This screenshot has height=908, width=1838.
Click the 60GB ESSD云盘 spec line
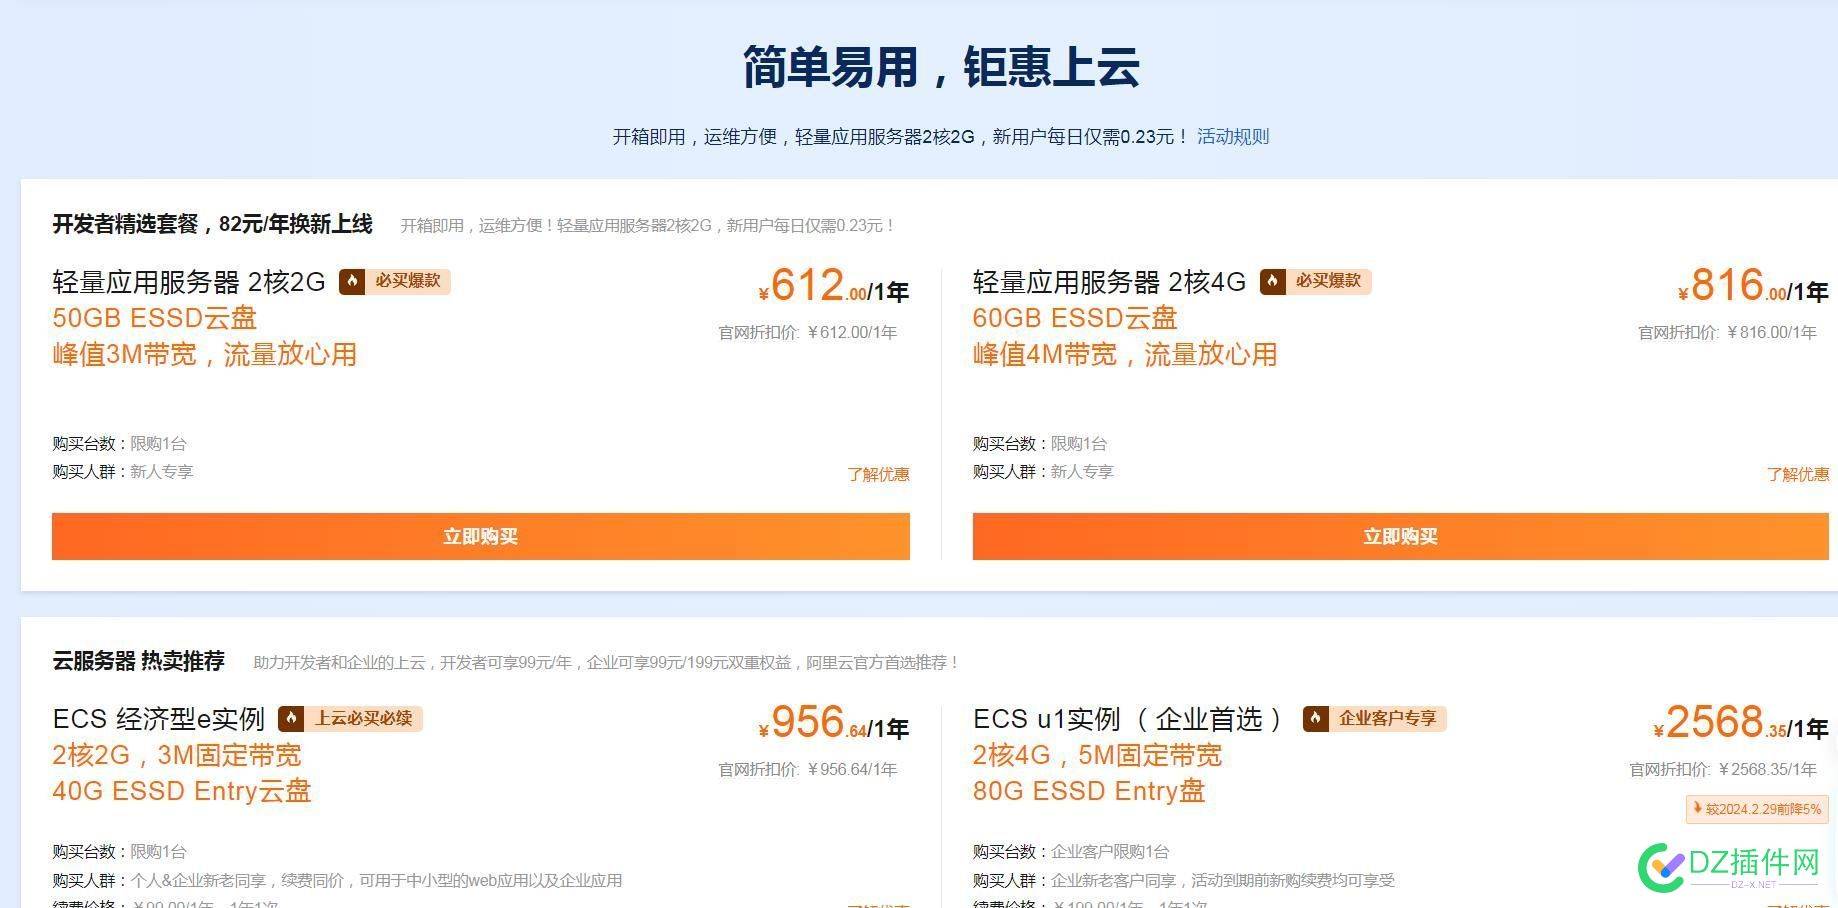click(x=1075, y=318)
